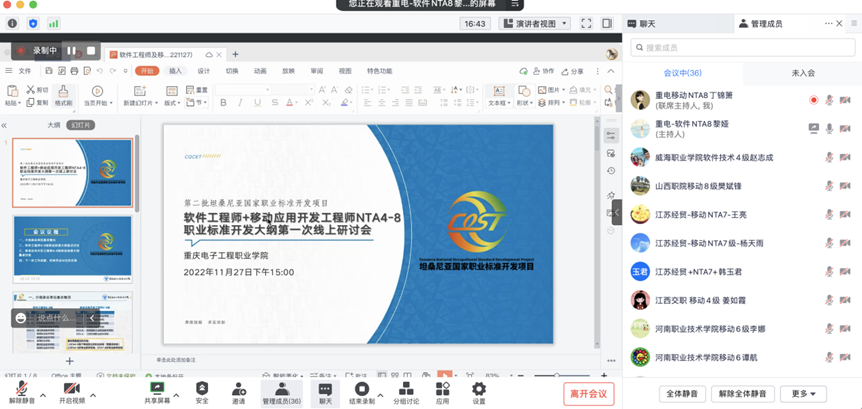
Task: Click the 分享 share button in WPS
Action: point(572,71)
